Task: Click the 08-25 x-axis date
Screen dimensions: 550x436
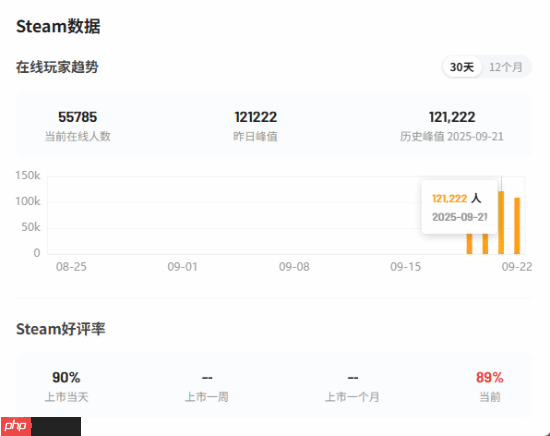Action: pyautogui.click(x=71, y=267)
